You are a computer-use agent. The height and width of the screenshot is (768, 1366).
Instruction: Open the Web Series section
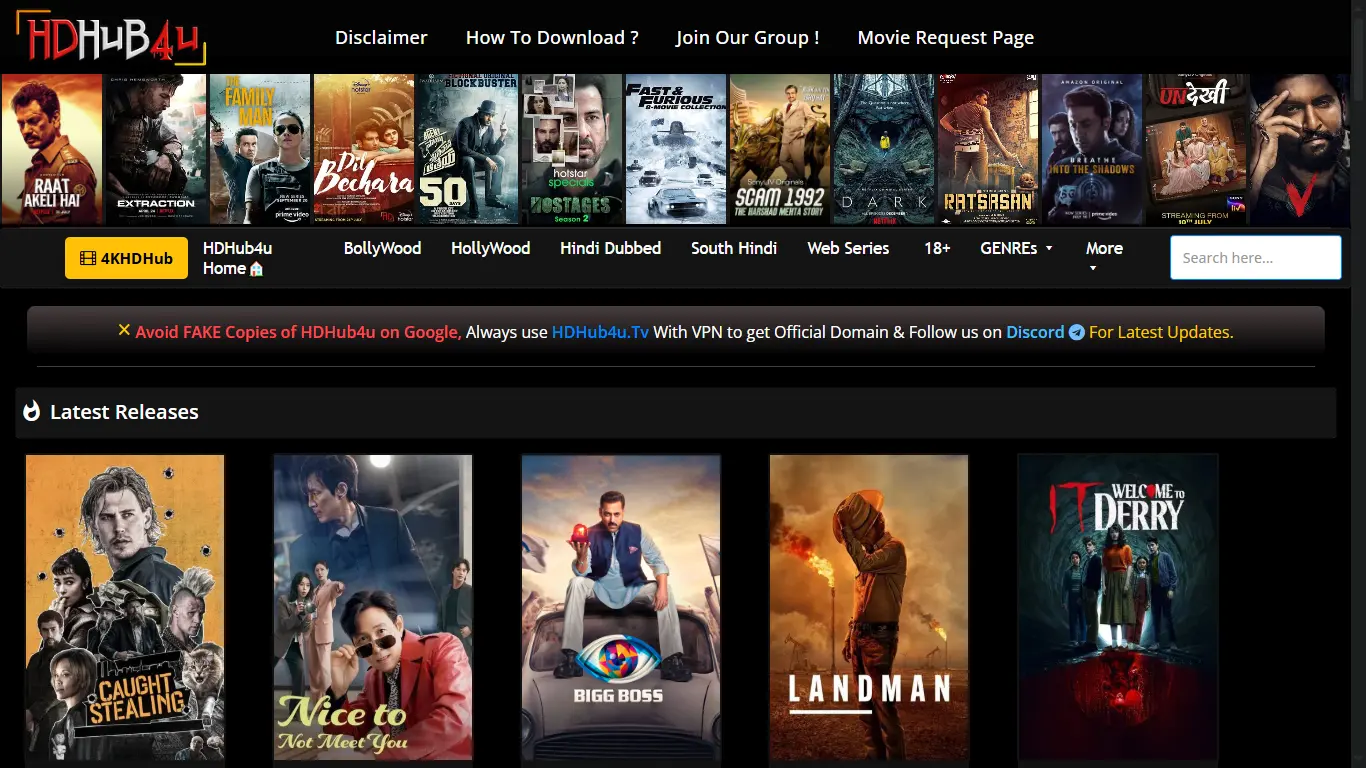[x=847, y=248]
